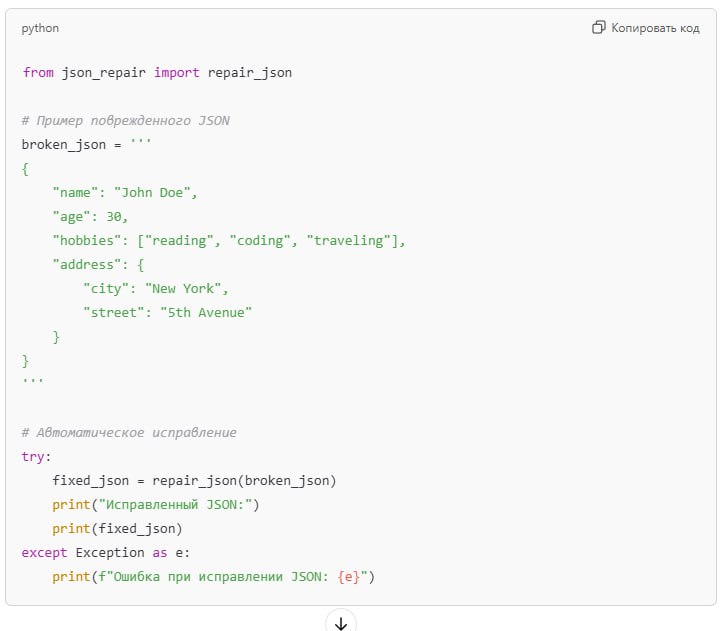Image resolution: width=725 pixels, height=631 pixels.
Task: Click the "John Doe" string value
Action: (152, 192)
